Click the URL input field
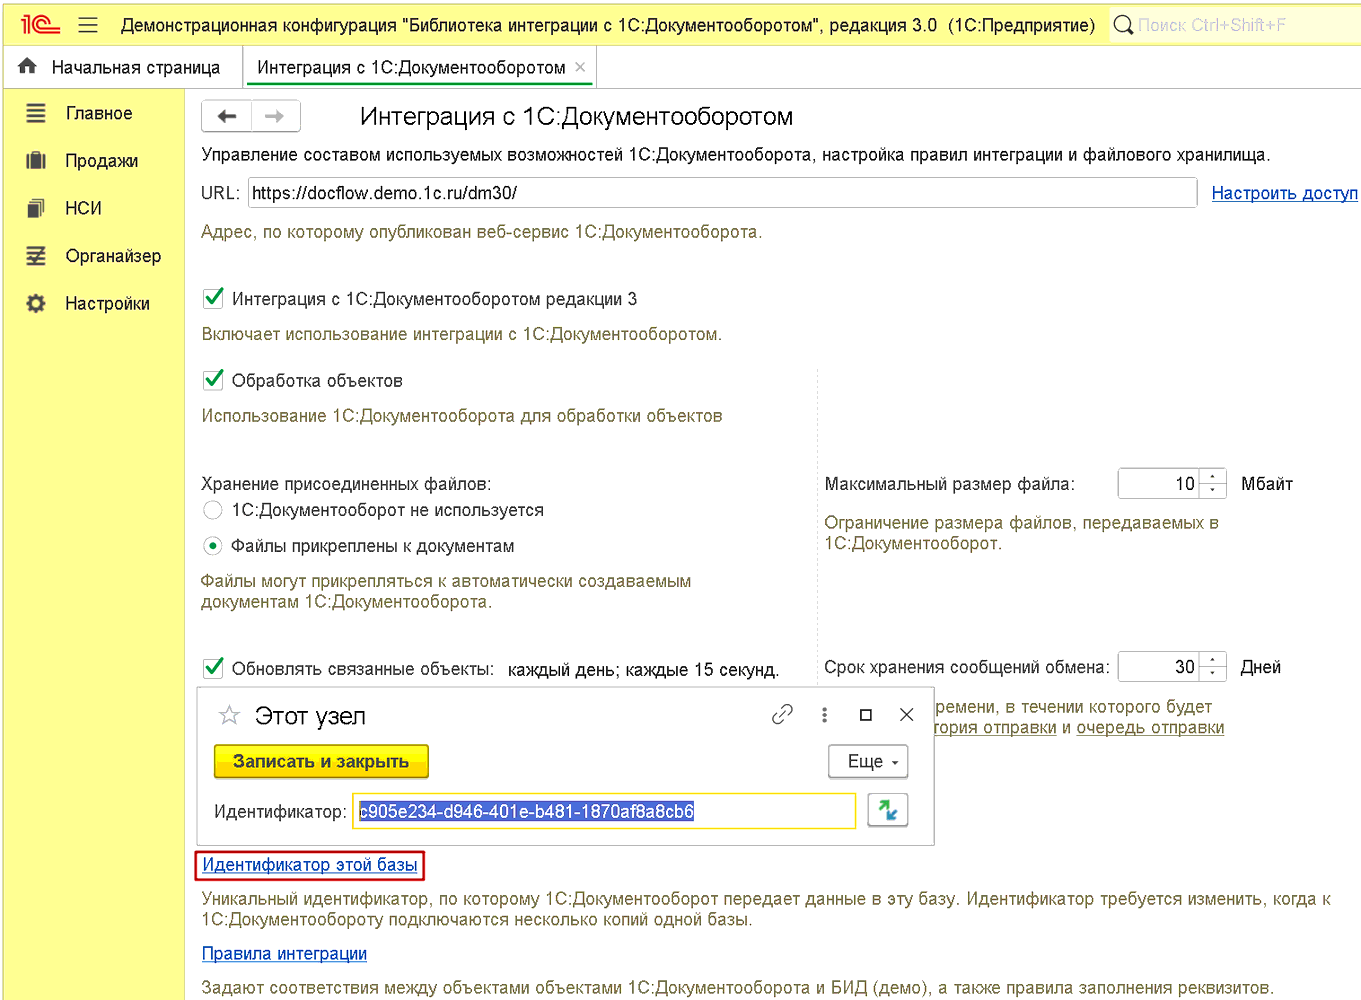The height and width of the screenshot is (1000, 1361). (x=722, y=193)
